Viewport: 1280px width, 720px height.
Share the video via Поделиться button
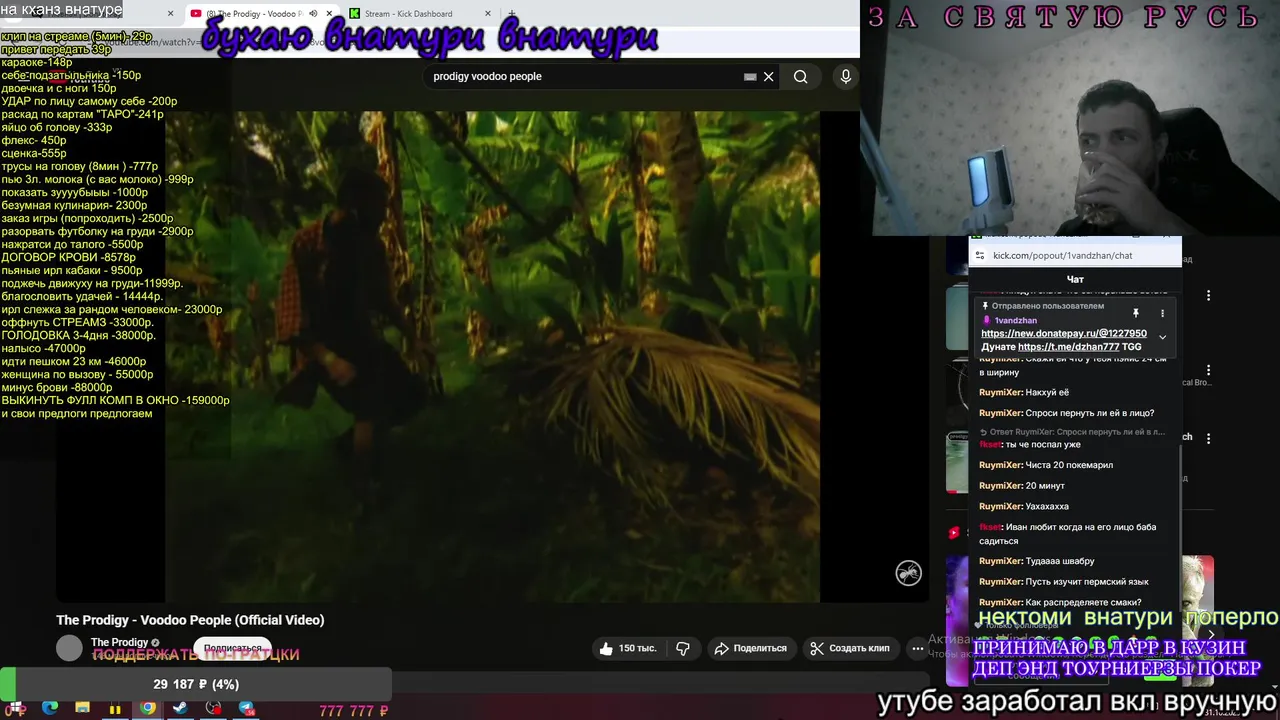750,648
